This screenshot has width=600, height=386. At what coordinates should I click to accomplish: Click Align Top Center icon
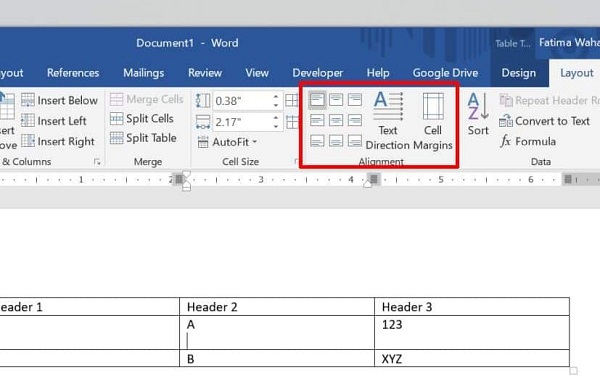336,100
